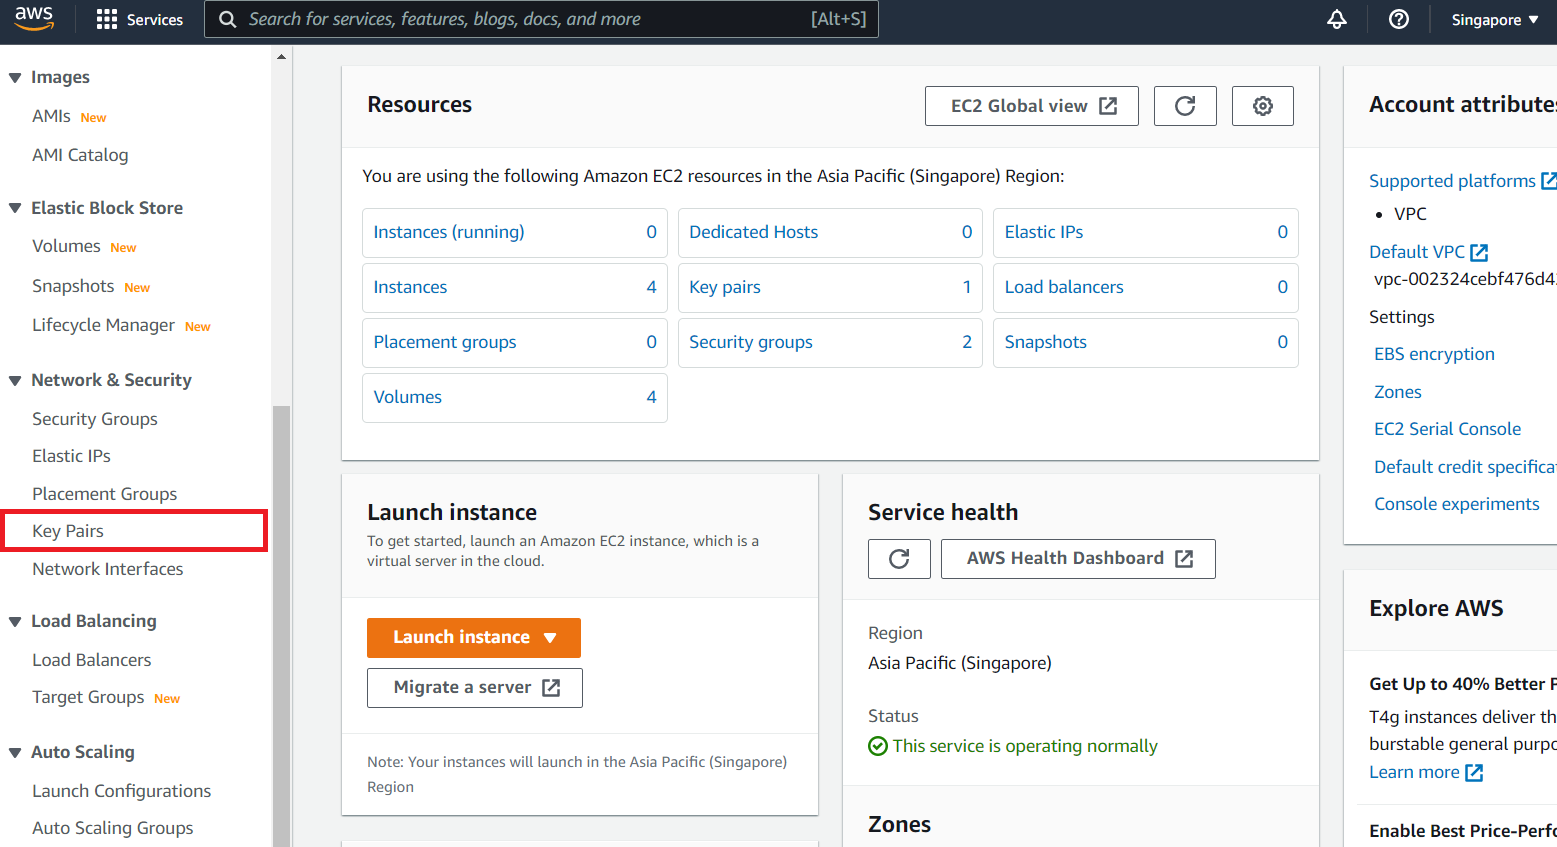
Task: Focus the services search field
Action: click(541, 19)
